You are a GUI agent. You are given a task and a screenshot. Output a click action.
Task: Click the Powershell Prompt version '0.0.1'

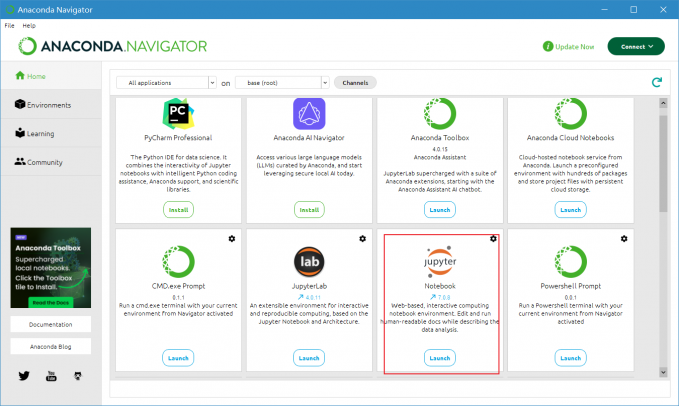pos(571,297)
